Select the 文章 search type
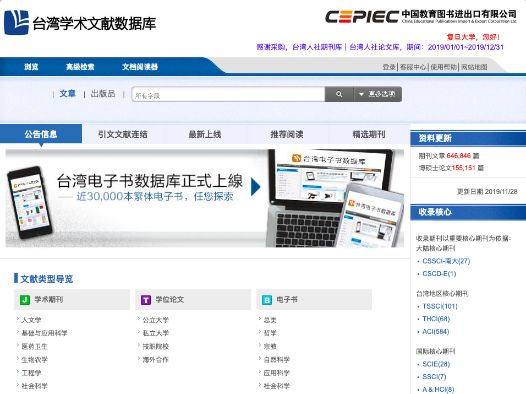Viewport: 526px width, 394px height. point(67,94)
